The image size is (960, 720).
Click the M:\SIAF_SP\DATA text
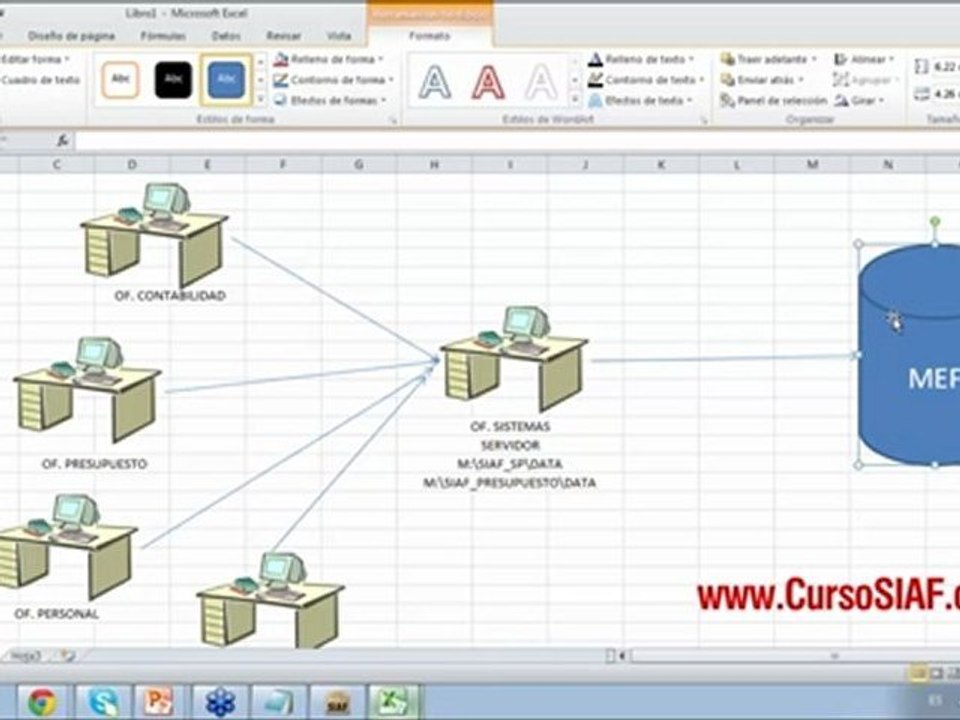coord(509,464)
